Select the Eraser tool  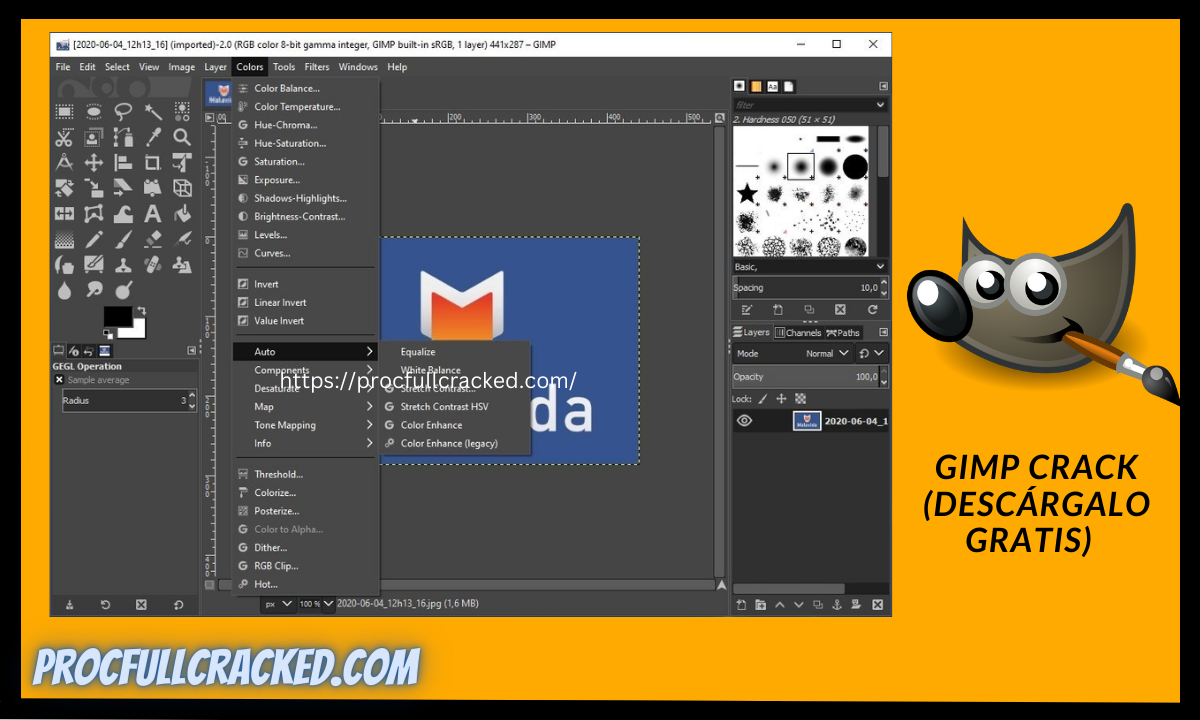click(152, 240)
